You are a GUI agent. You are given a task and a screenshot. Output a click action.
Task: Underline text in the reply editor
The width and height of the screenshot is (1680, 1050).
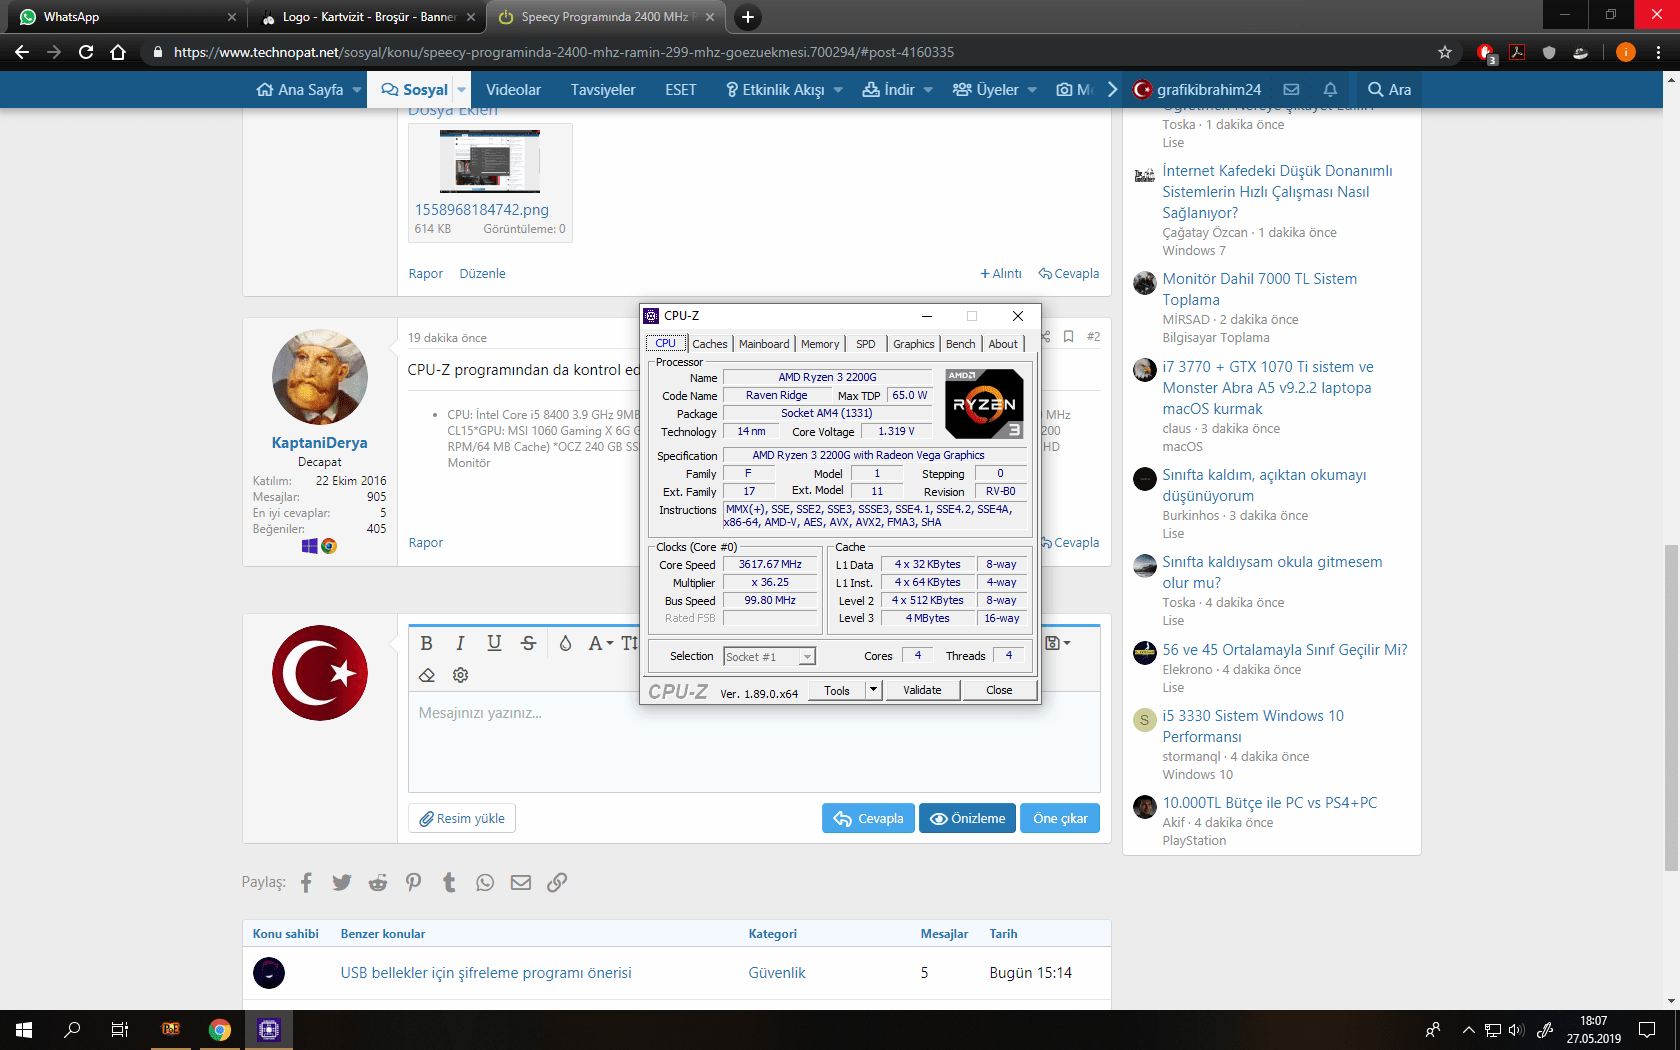point(494,643)
